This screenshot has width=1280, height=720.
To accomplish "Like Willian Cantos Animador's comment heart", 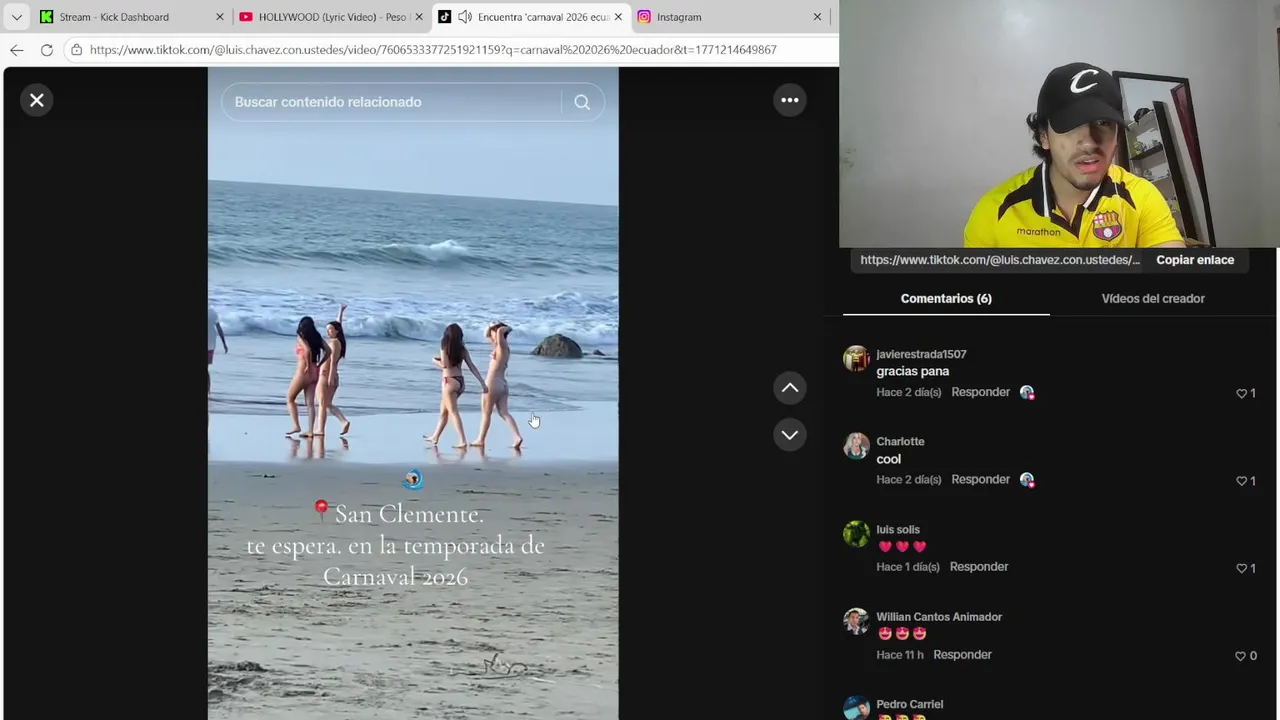I will [x=1241, y=656].
